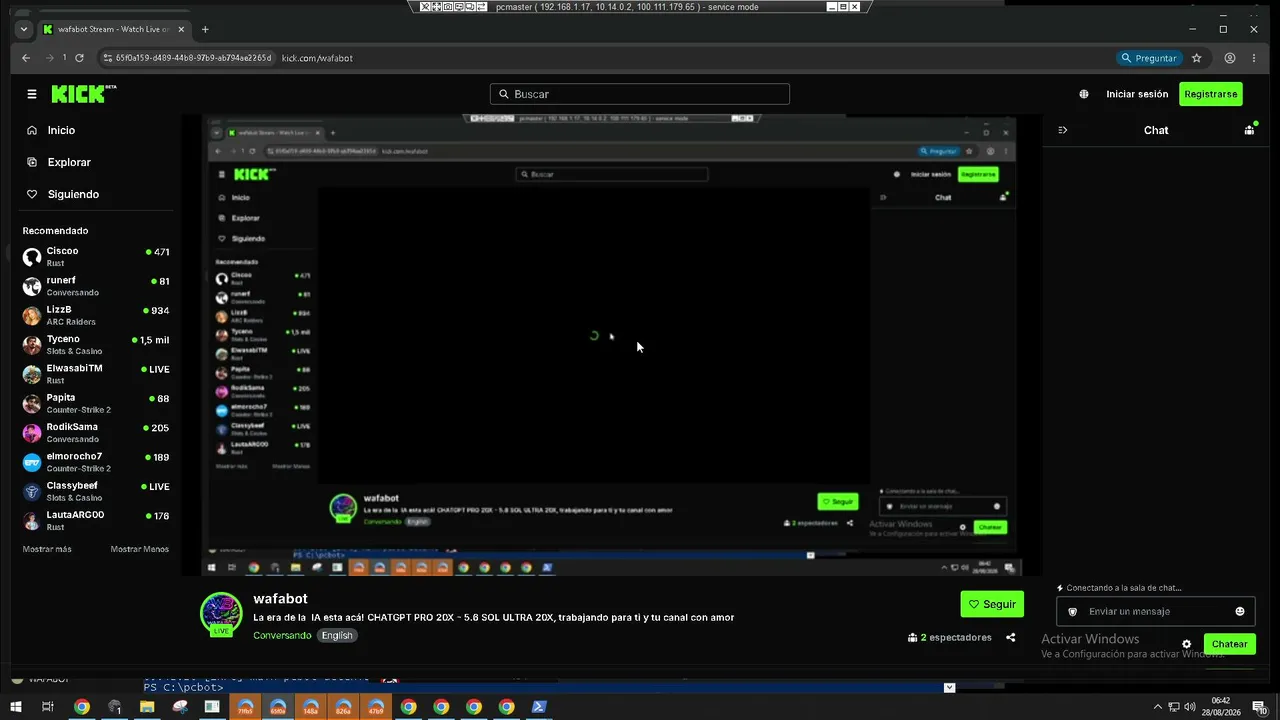Open a new browser tab
The image size is (1280, 720).
(x=205, y=30)
